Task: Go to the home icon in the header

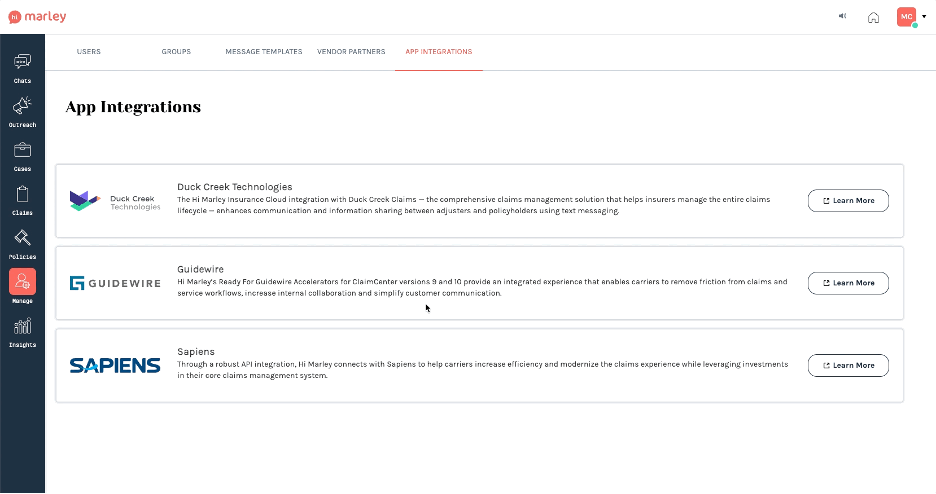Action: click(x=873, y=17)
